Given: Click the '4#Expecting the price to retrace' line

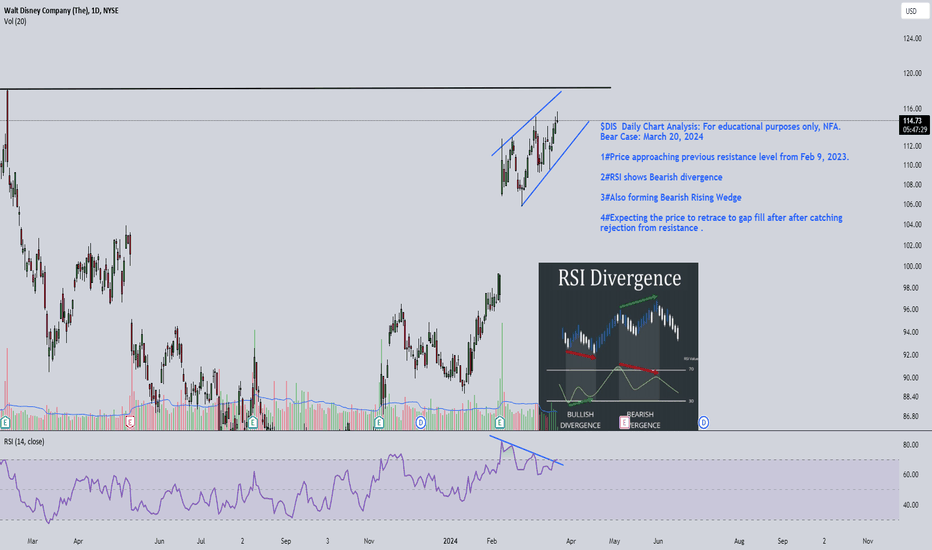Looking at the screenshot, I should pyautogui.click(x=721, y=222).
